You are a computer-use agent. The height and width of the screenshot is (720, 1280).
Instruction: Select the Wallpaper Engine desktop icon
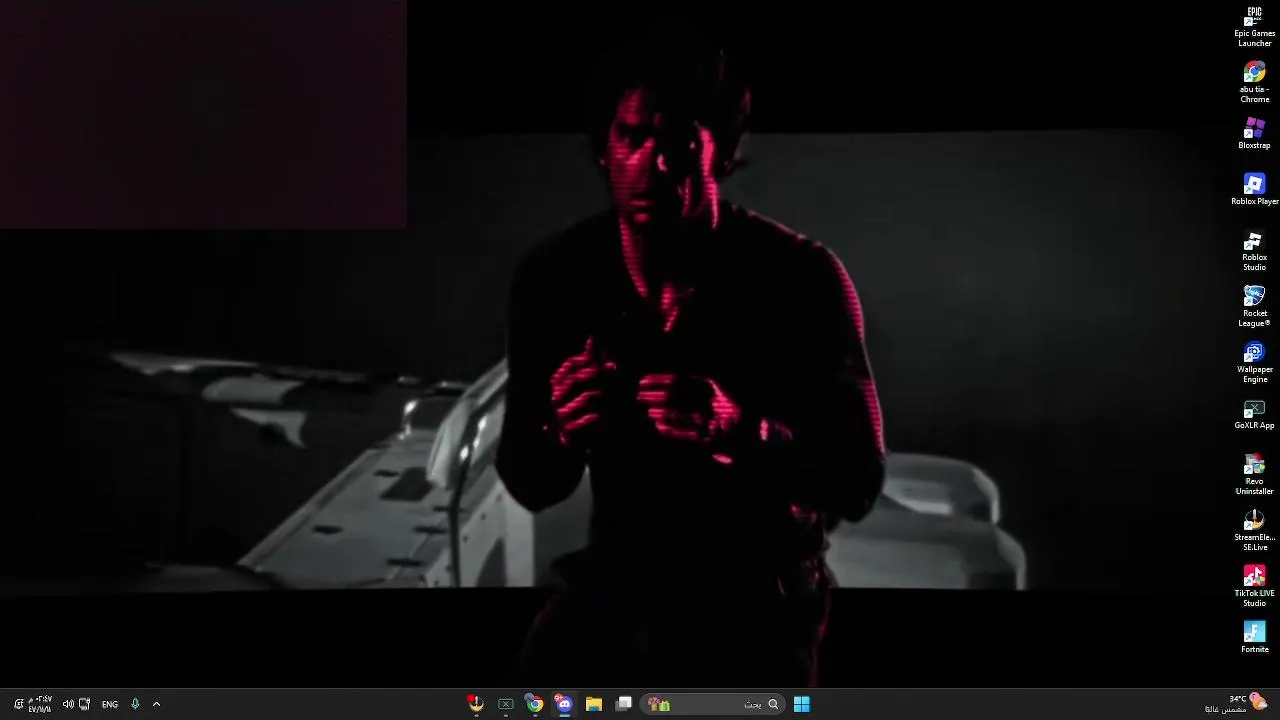click(1254, 363)
